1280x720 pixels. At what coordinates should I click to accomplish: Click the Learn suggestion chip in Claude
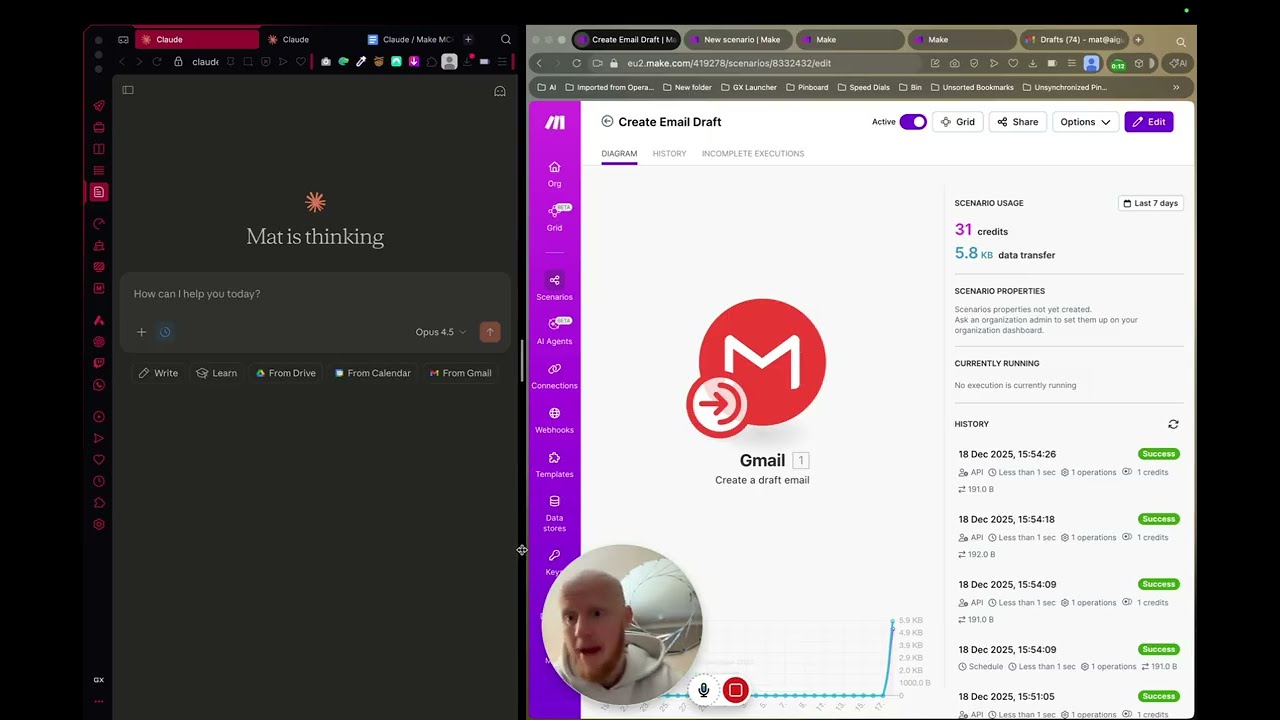(x=217, y=373)
